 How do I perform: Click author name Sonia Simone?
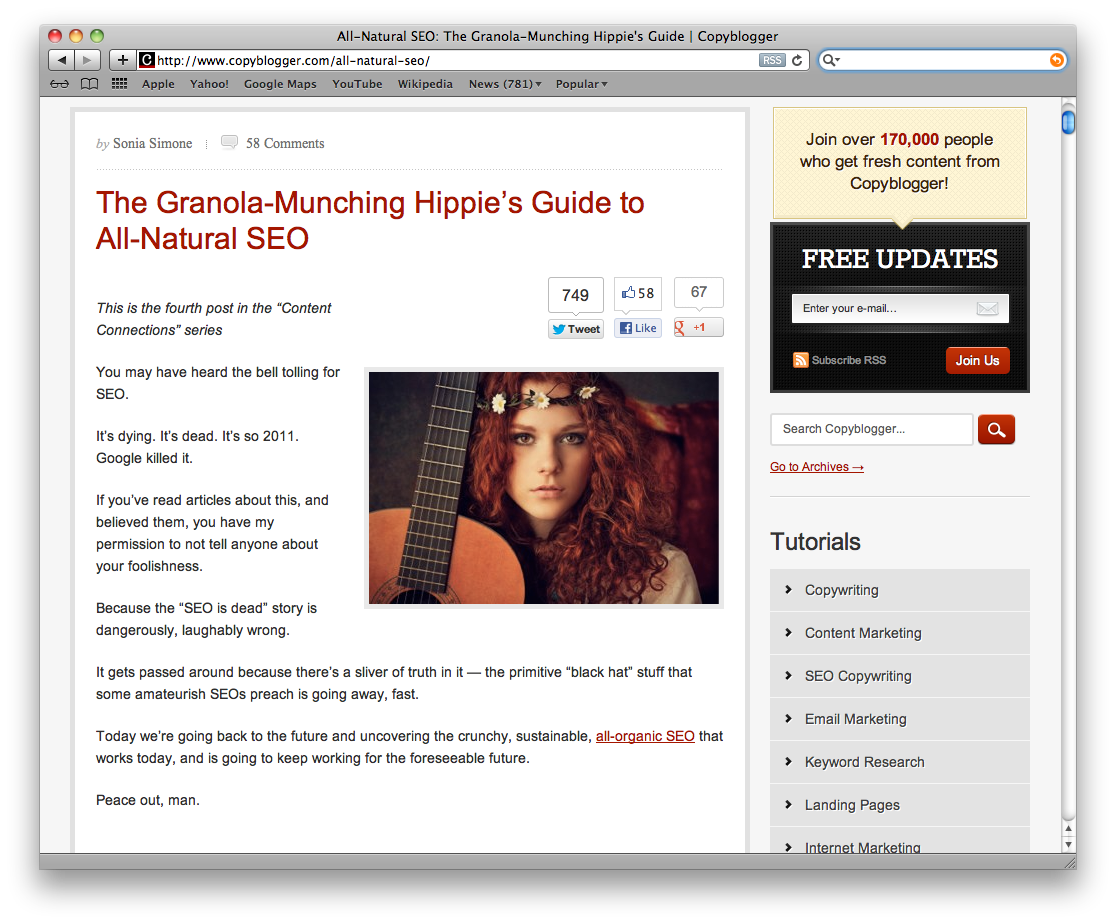(152, 143)
